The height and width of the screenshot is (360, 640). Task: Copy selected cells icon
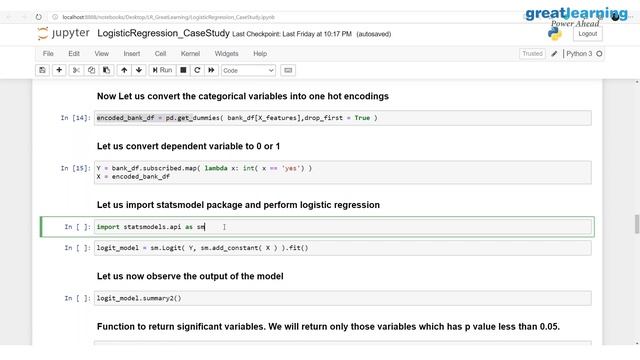coord(91,70)
